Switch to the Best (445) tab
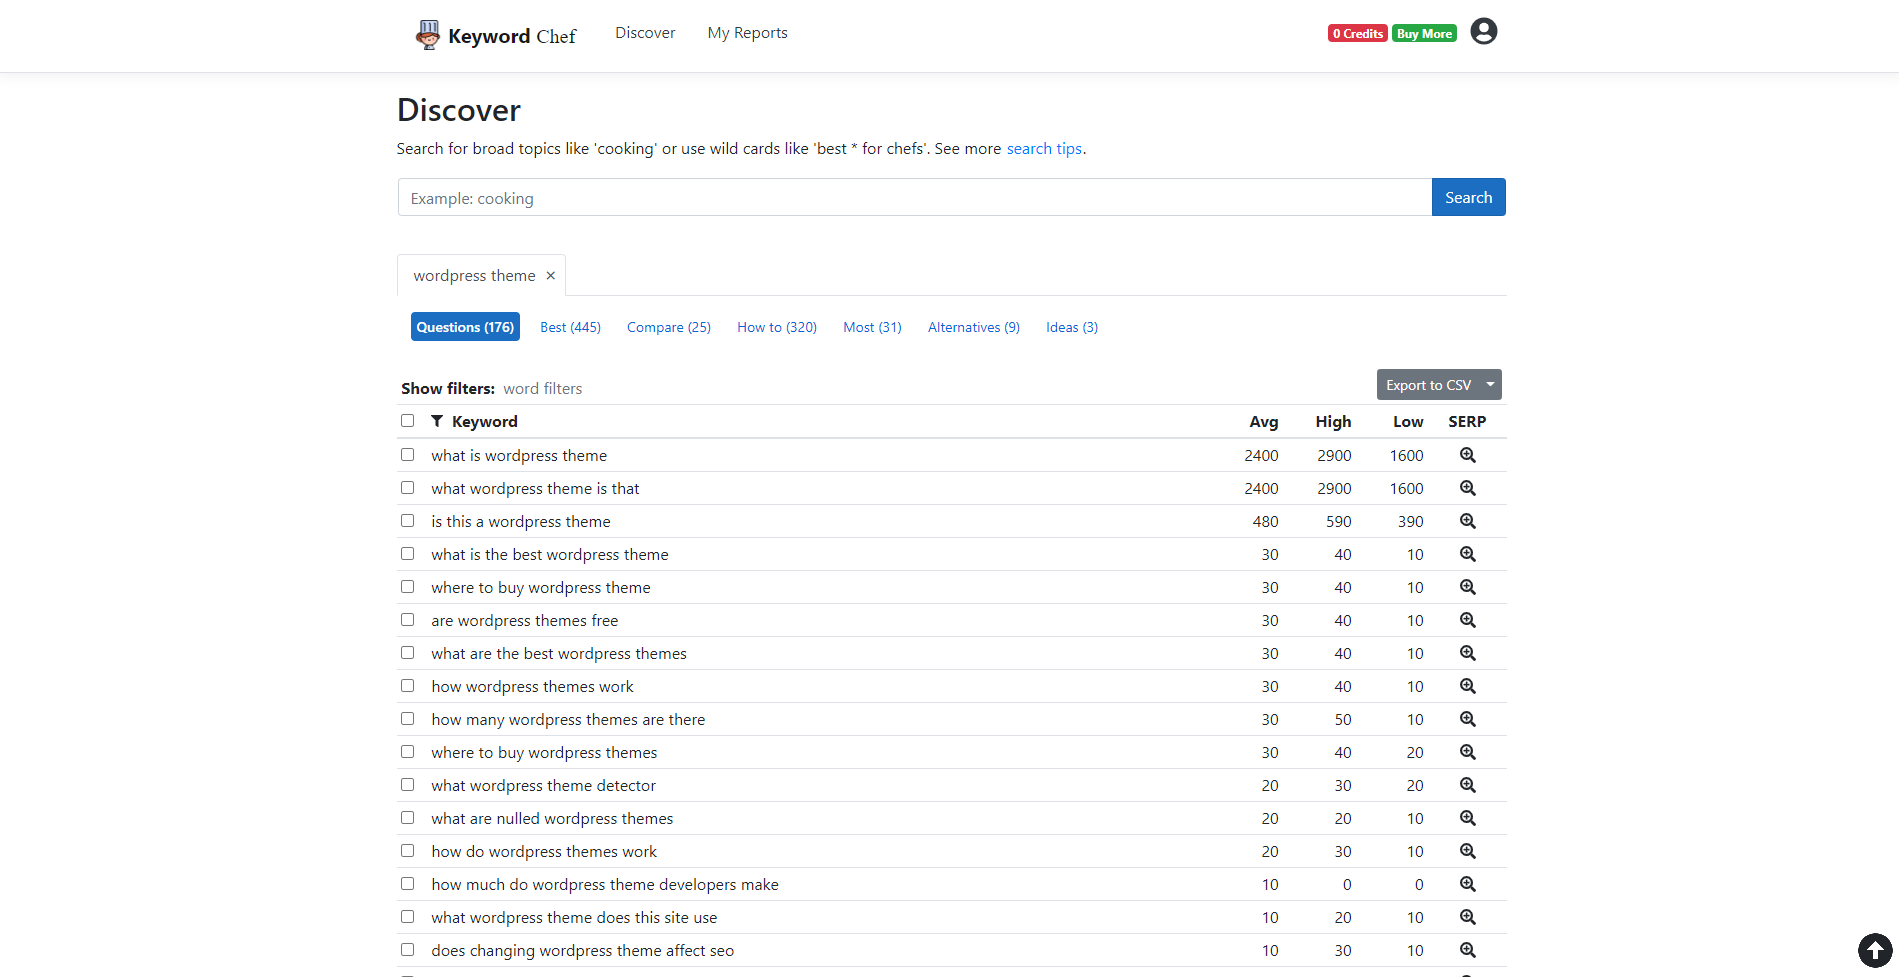 click(570, 327)
